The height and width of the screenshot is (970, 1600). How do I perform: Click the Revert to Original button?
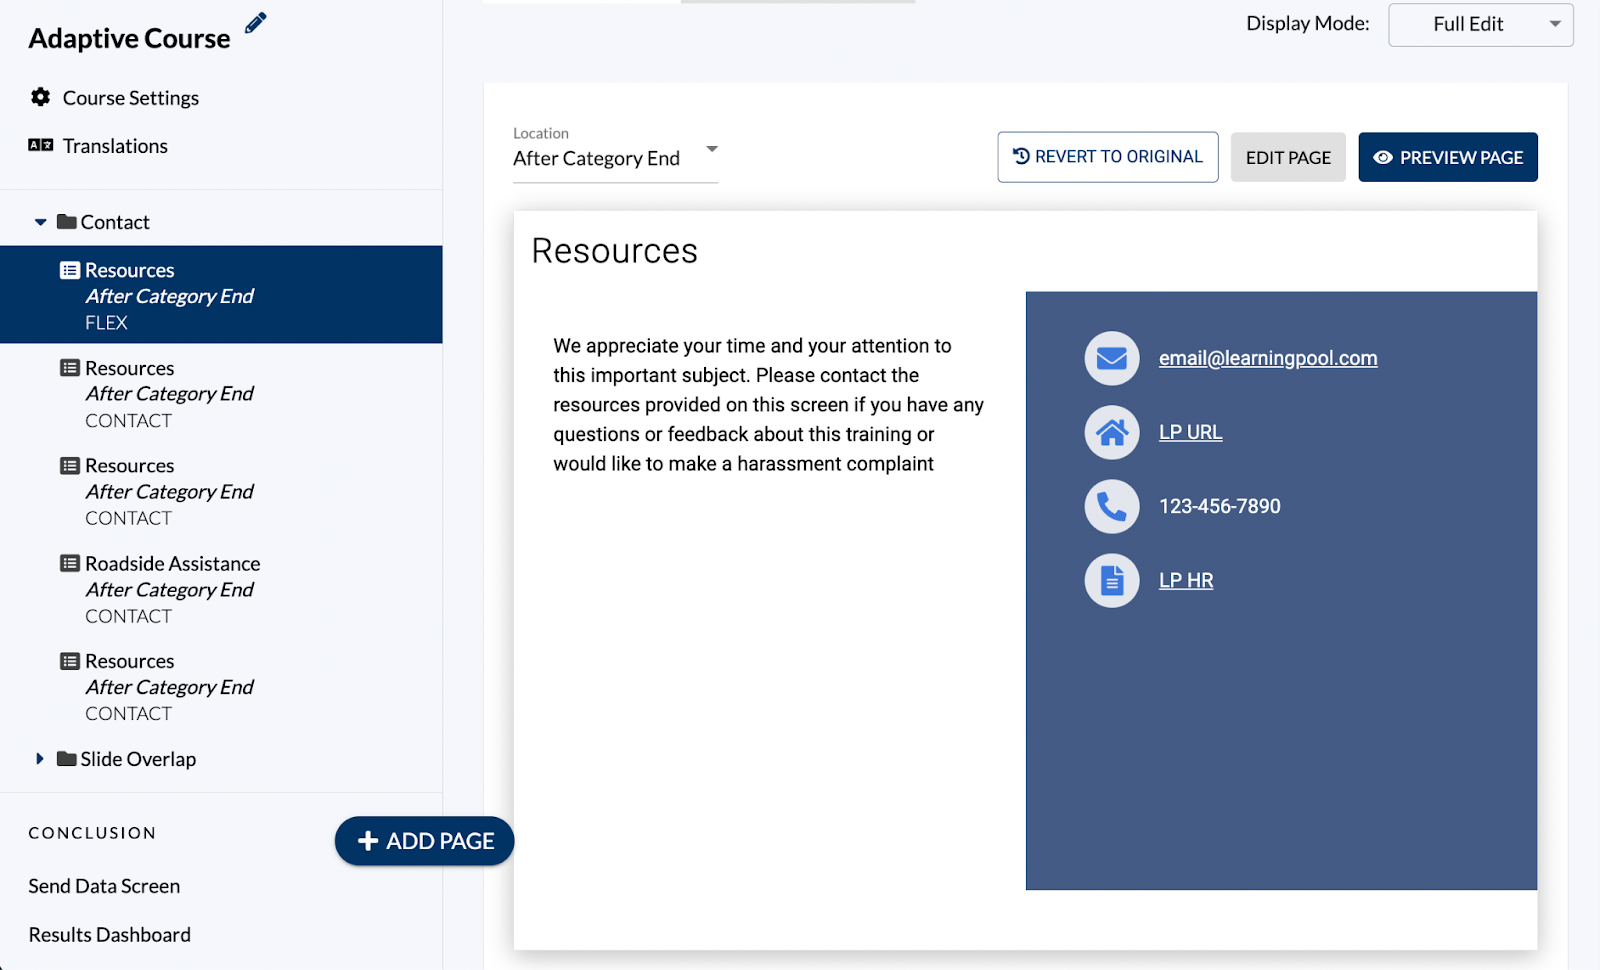point(1108,157)
